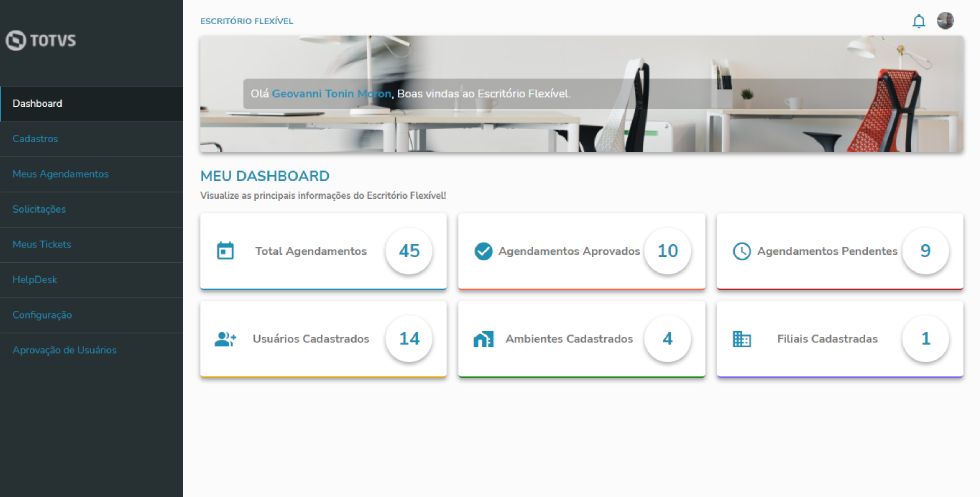Click the Agendamentos Aprovados label
Viewport: 980px width, 497px height.
(569, 251)
